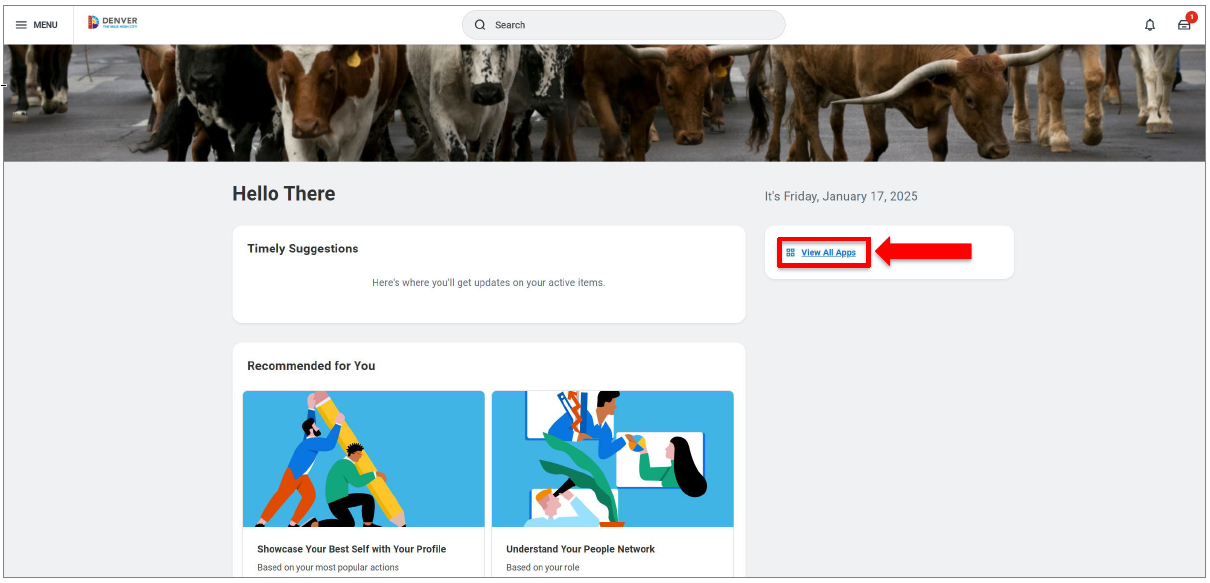This screenshot has height=583, width=1210.
Task: Click the grid icon beside View All Apps
Action: point(790,252)
